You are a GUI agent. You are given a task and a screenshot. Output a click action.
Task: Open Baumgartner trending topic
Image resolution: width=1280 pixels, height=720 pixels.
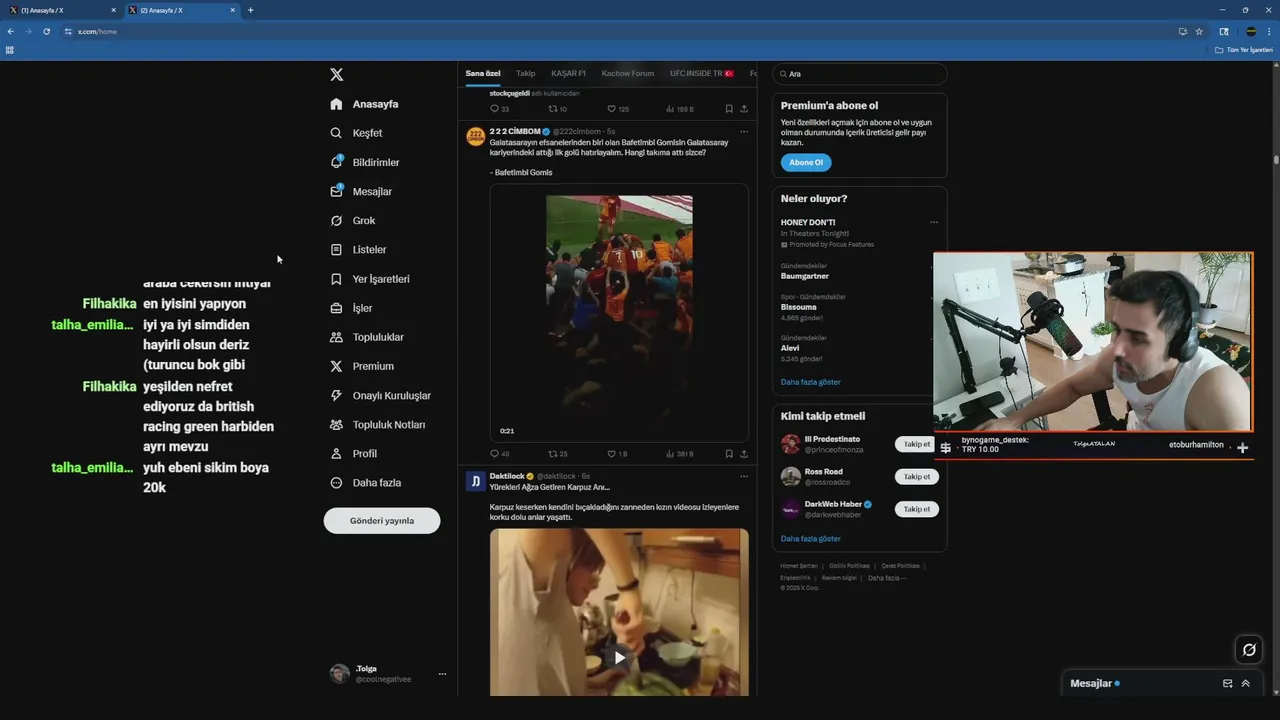click(805, 276)
